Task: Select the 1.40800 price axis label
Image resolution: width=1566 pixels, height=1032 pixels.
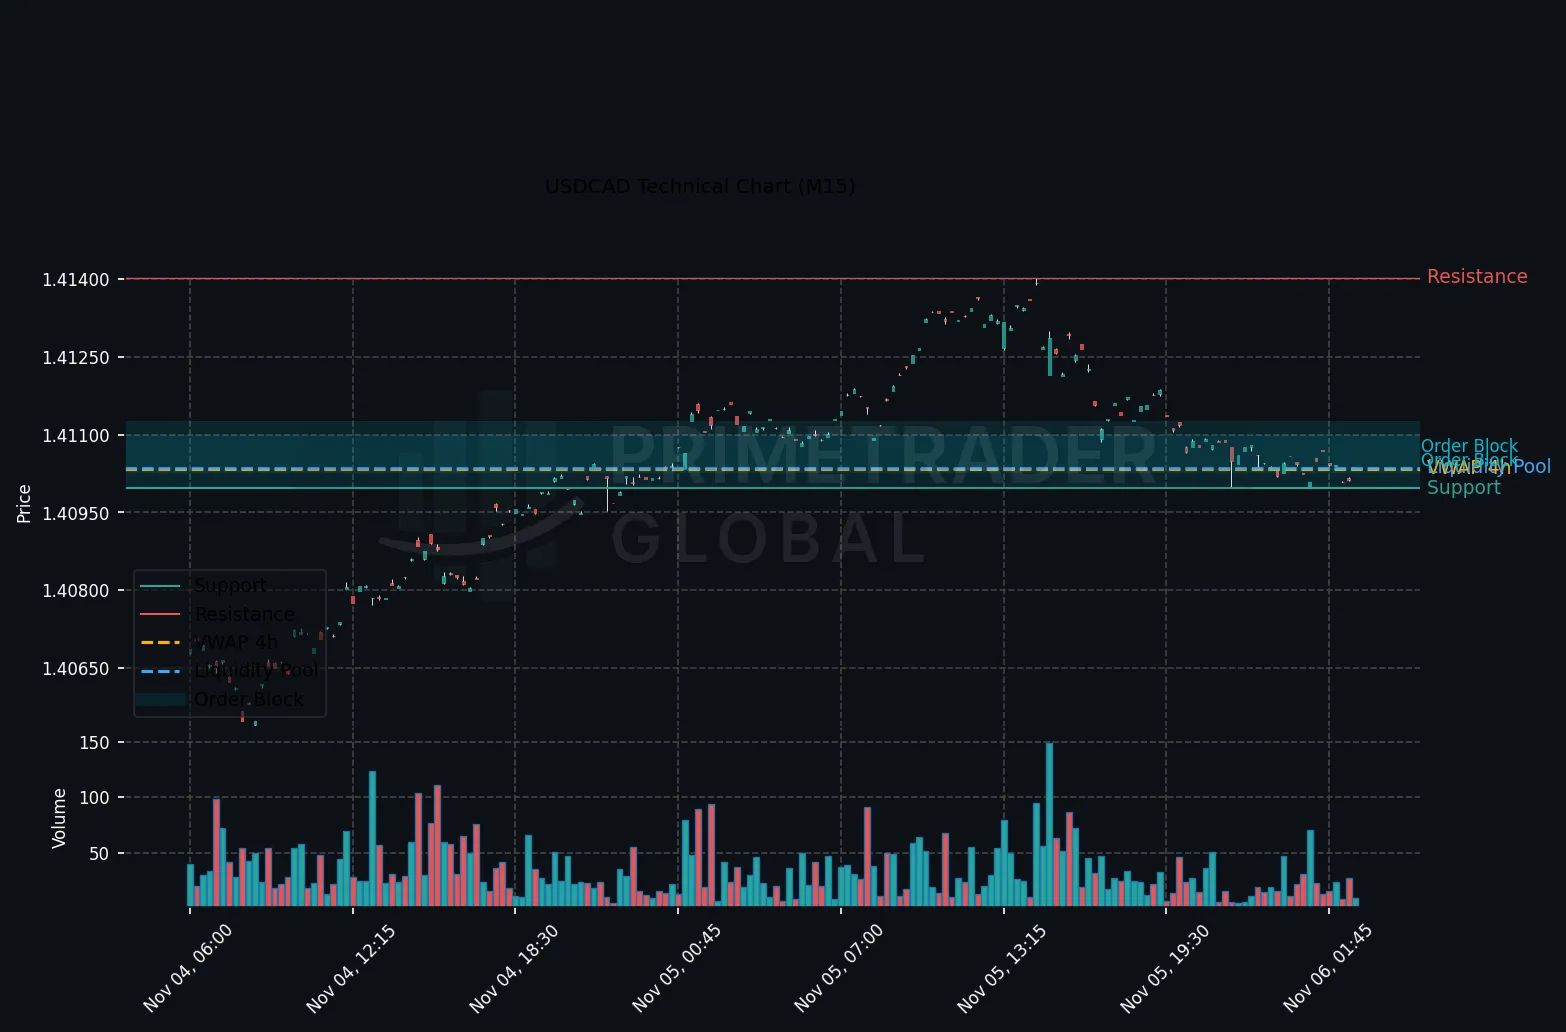Action: coord(75,591)
